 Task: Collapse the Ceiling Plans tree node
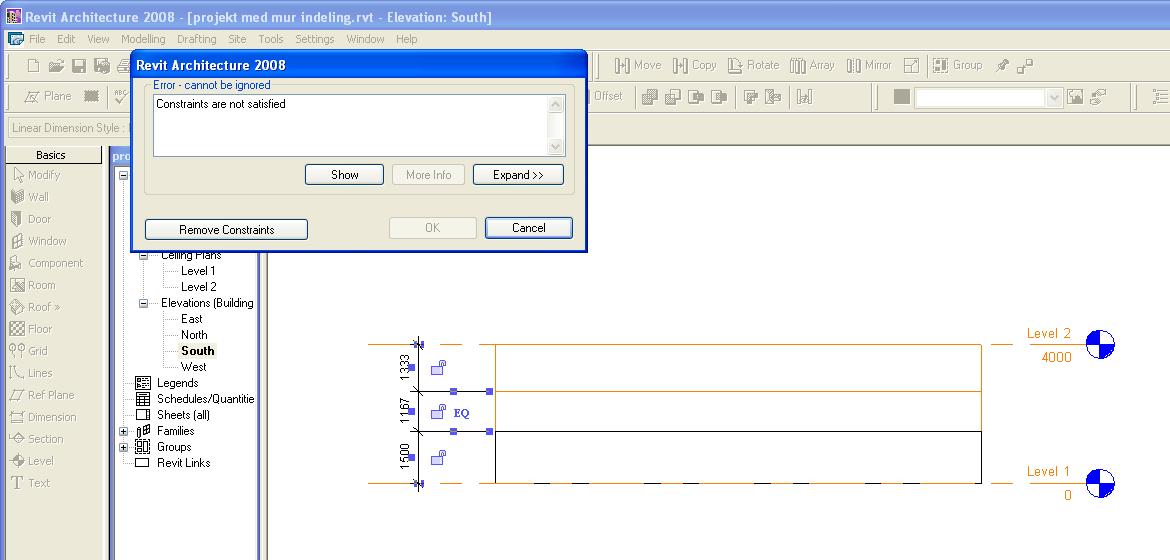143,255
